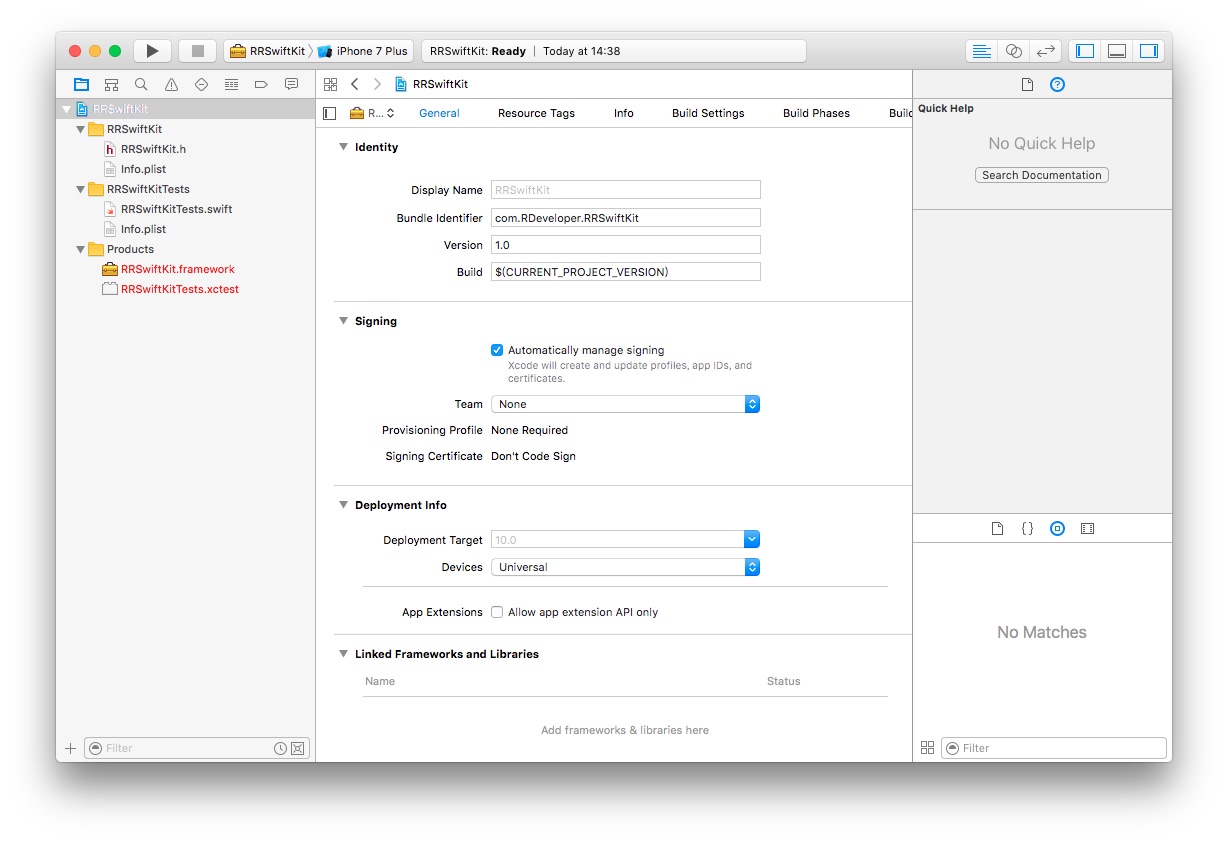Switch to the Assistant editor

[x=1014, y=51]
